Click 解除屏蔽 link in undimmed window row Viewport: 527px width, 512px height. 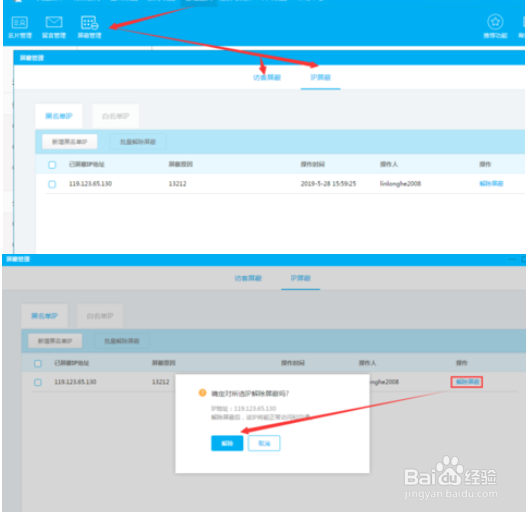click(491, 184)
